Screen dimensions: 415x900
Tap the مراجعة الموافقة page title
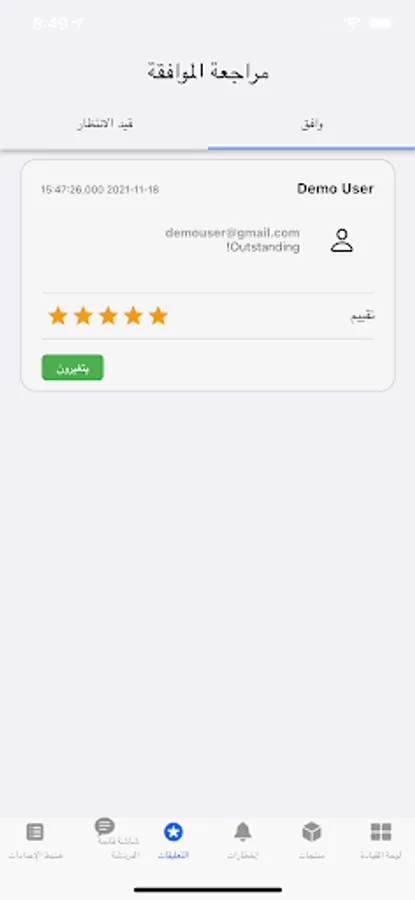point(207,73)
